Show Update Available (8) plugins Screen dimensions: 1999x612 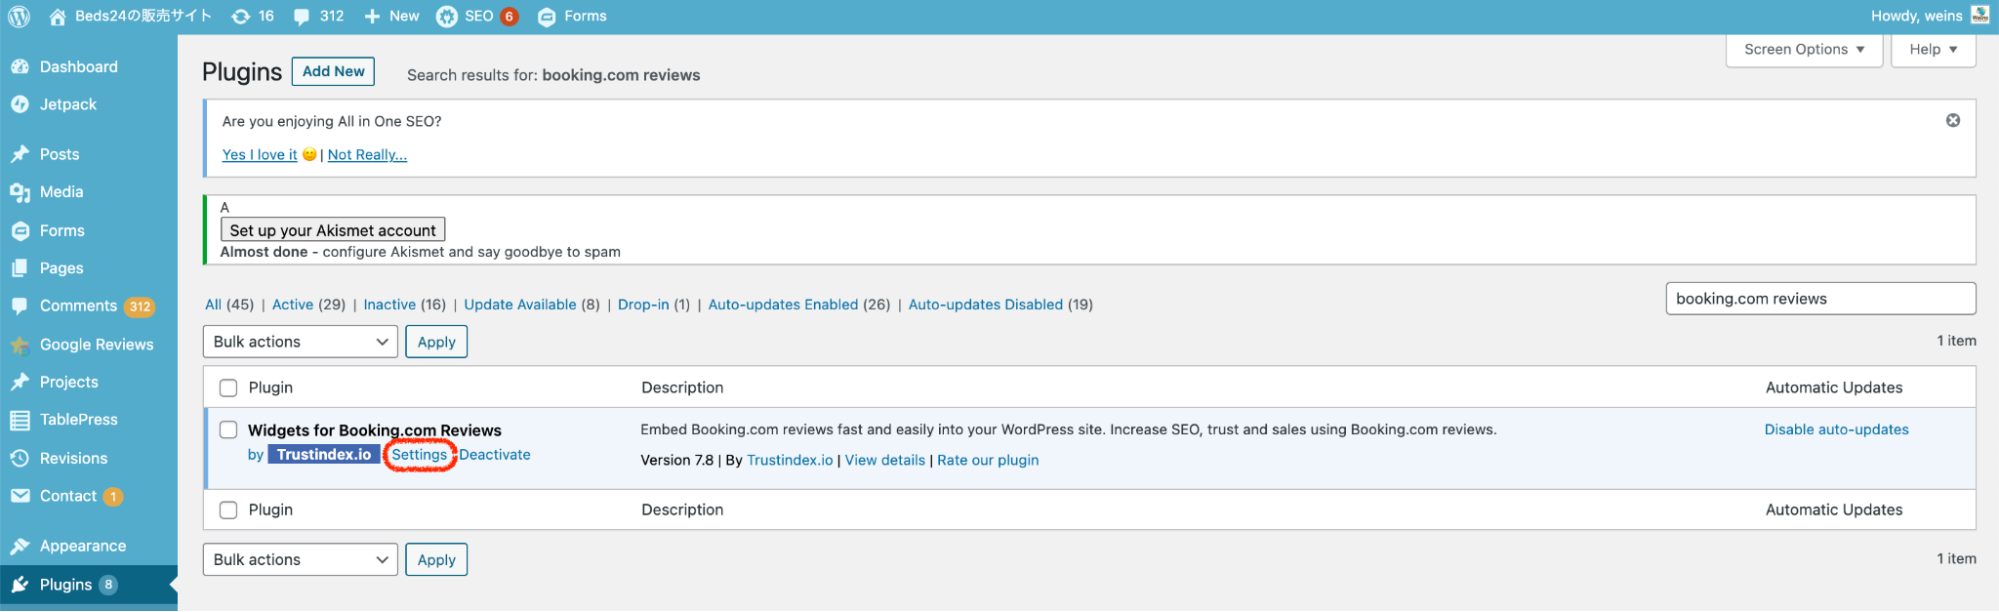(520, 305)
